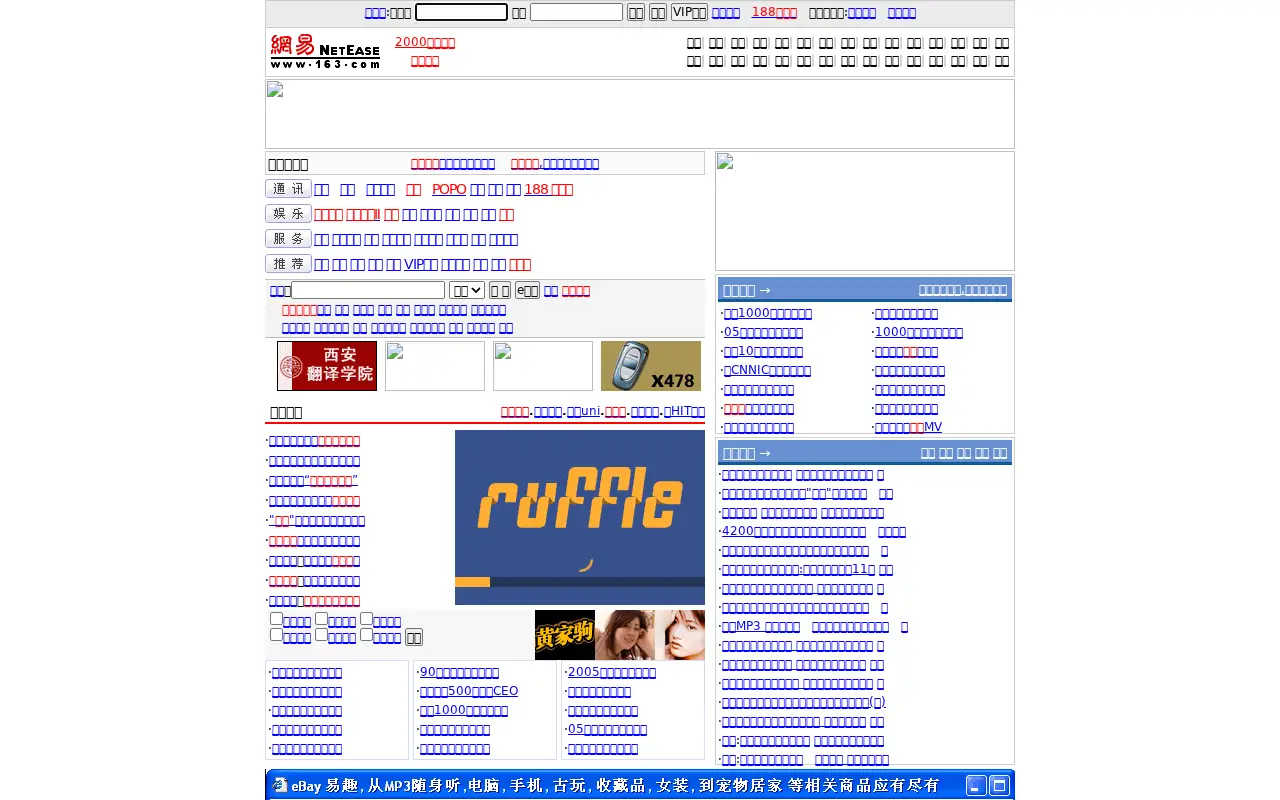Image resolution: width=1280 pixels, height=800 pixels.
Task: Focus the first login input in the top bar
Action: [461, 12]
